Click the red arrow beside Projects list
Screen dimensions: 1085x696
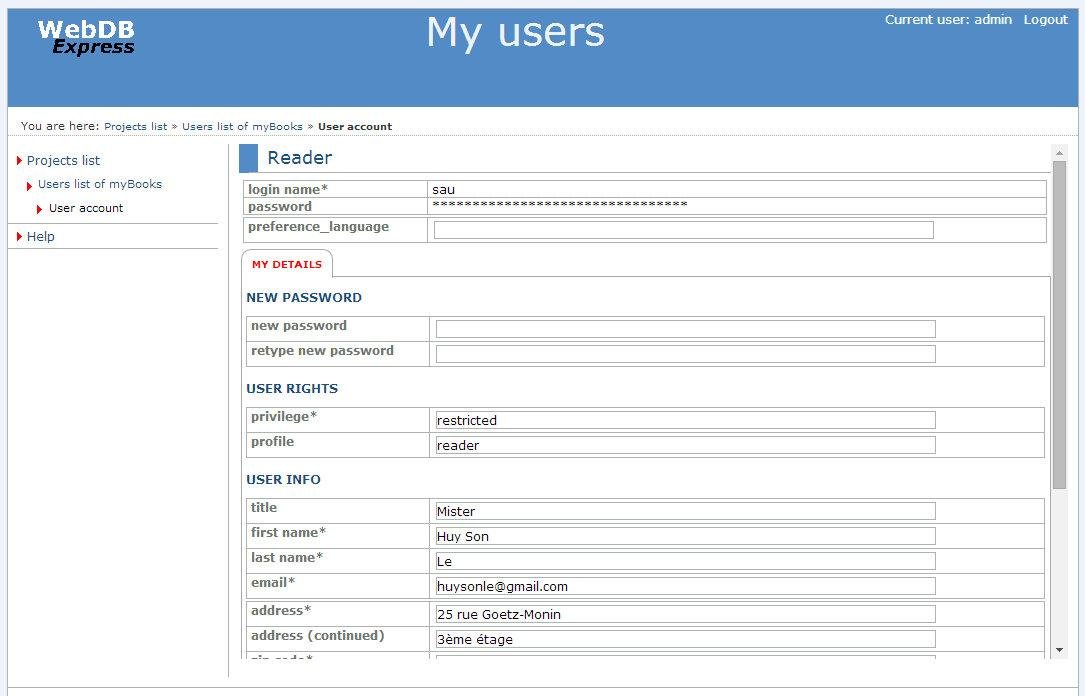click(20, 161)
